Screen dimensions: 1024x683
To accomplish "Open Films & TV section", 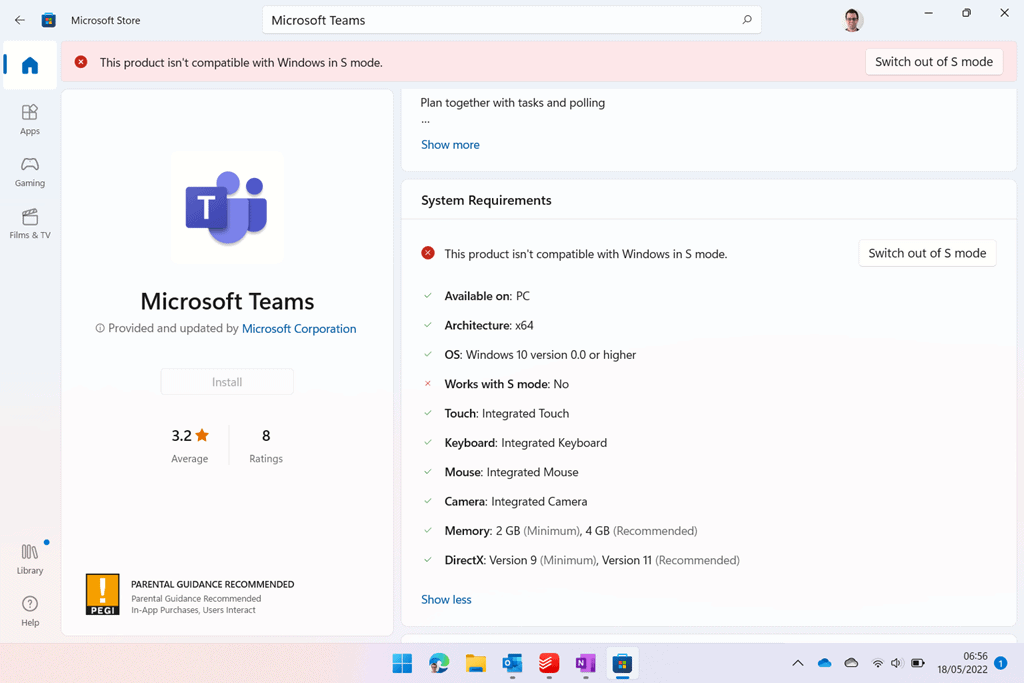I will point(30,223).
